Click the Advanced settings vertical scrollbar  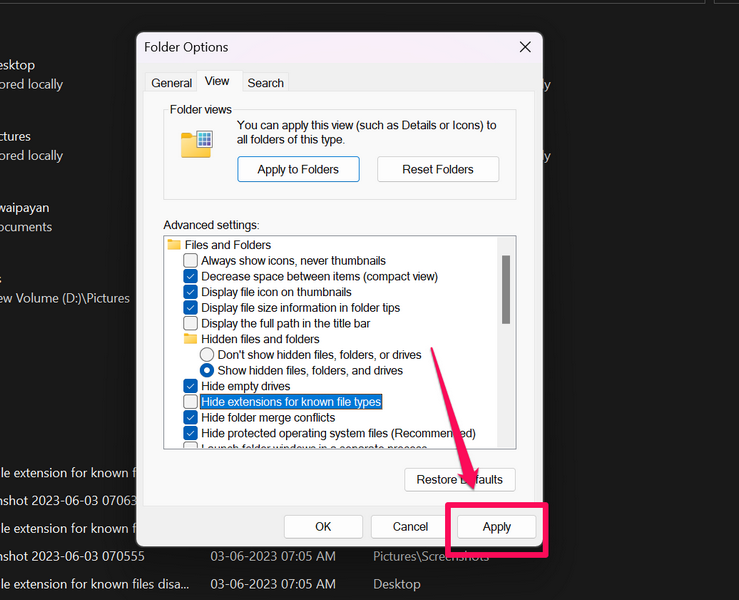[x=506, y=290]
